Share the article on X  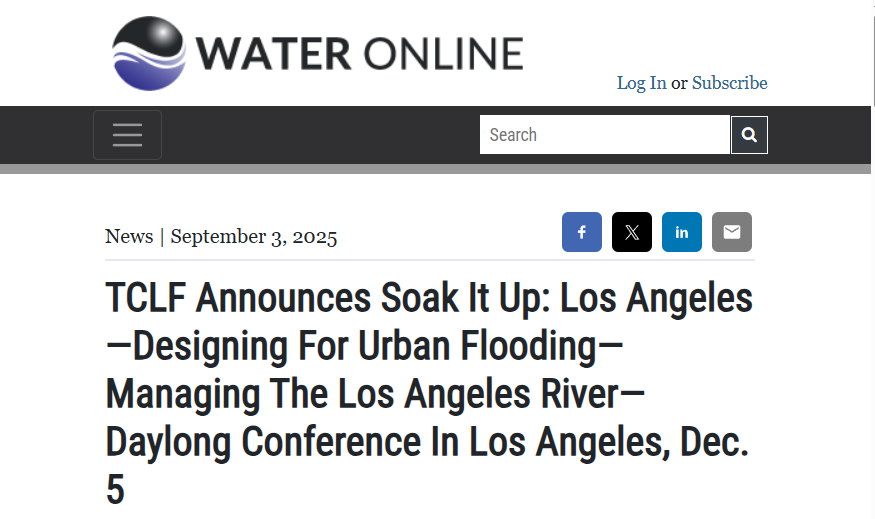(632, 232)
